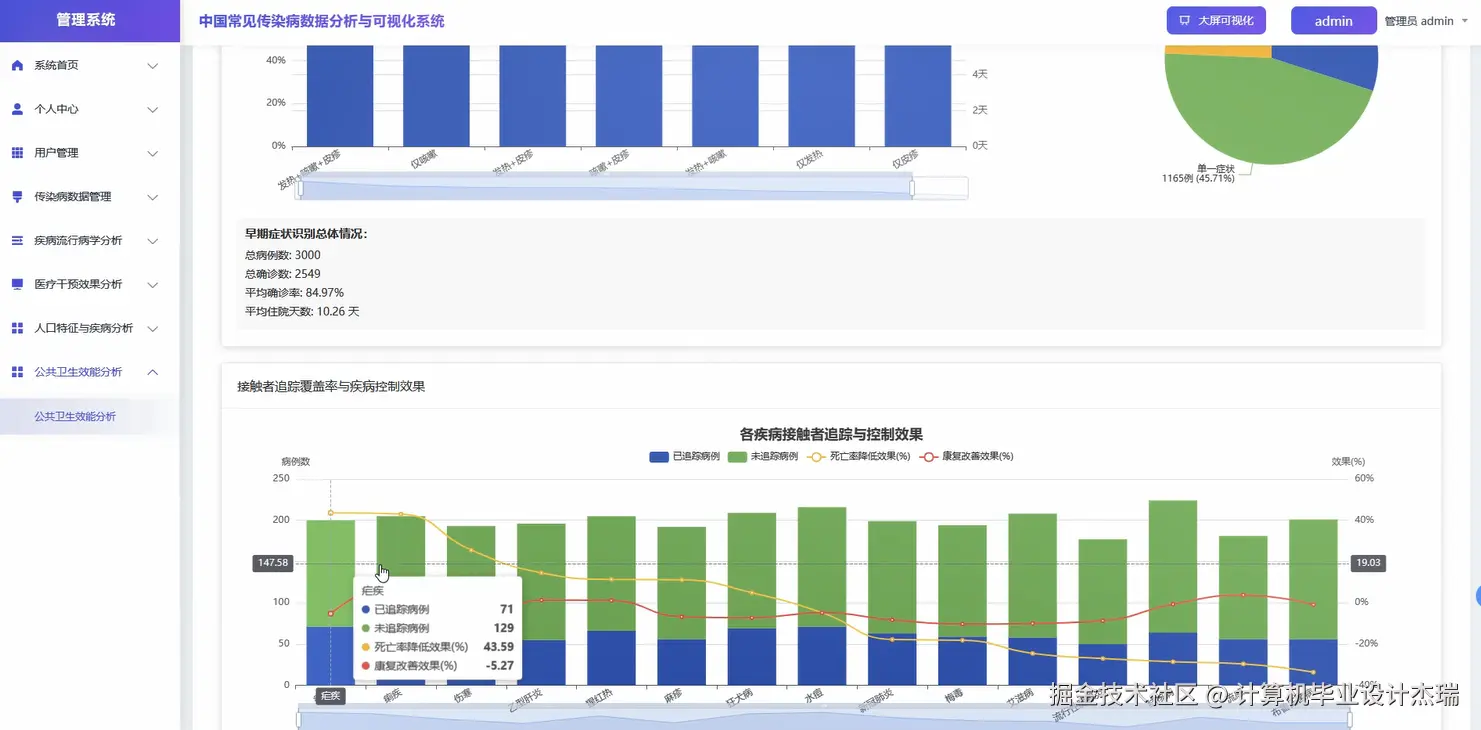The width and height of the screenshot is (1481, 730).
Task: Click the 平均确诊率: 84.97% text
Action: click(294, 293)
